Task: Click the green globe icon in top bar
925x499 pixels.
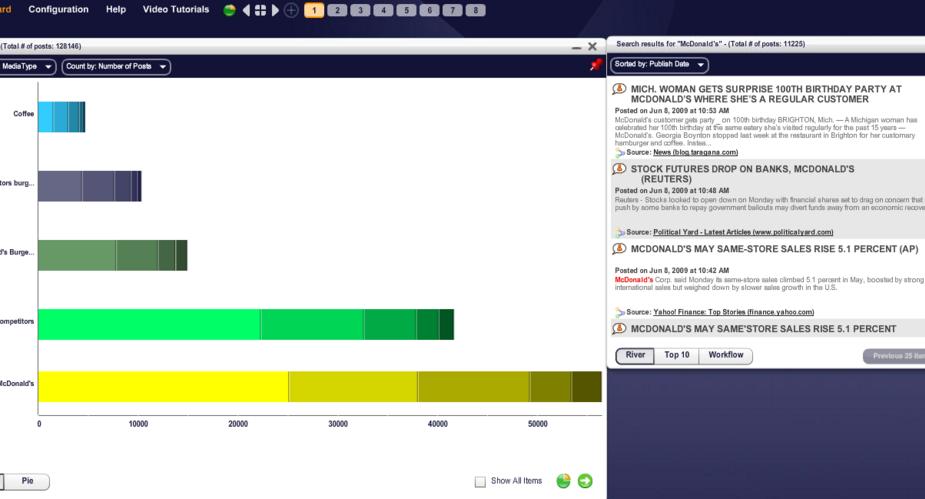Action: pos(229,10)
